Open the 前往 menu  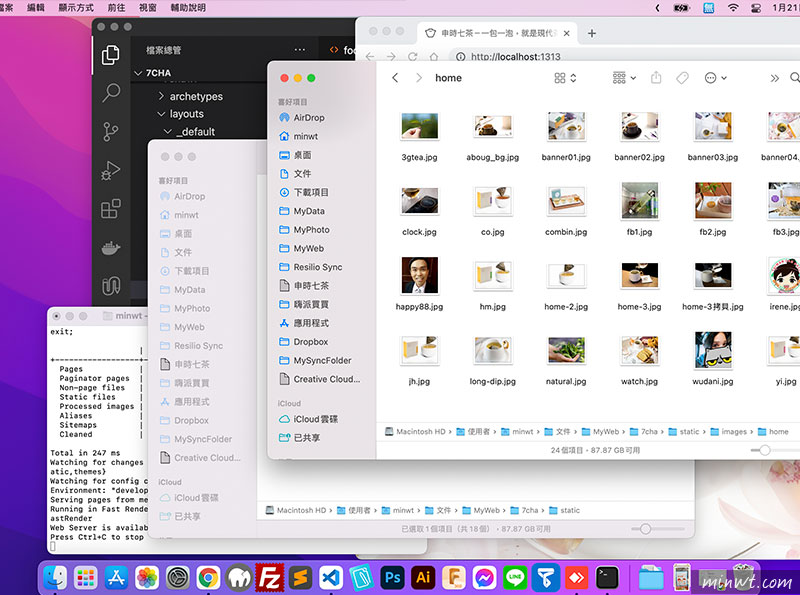[116, 8]
